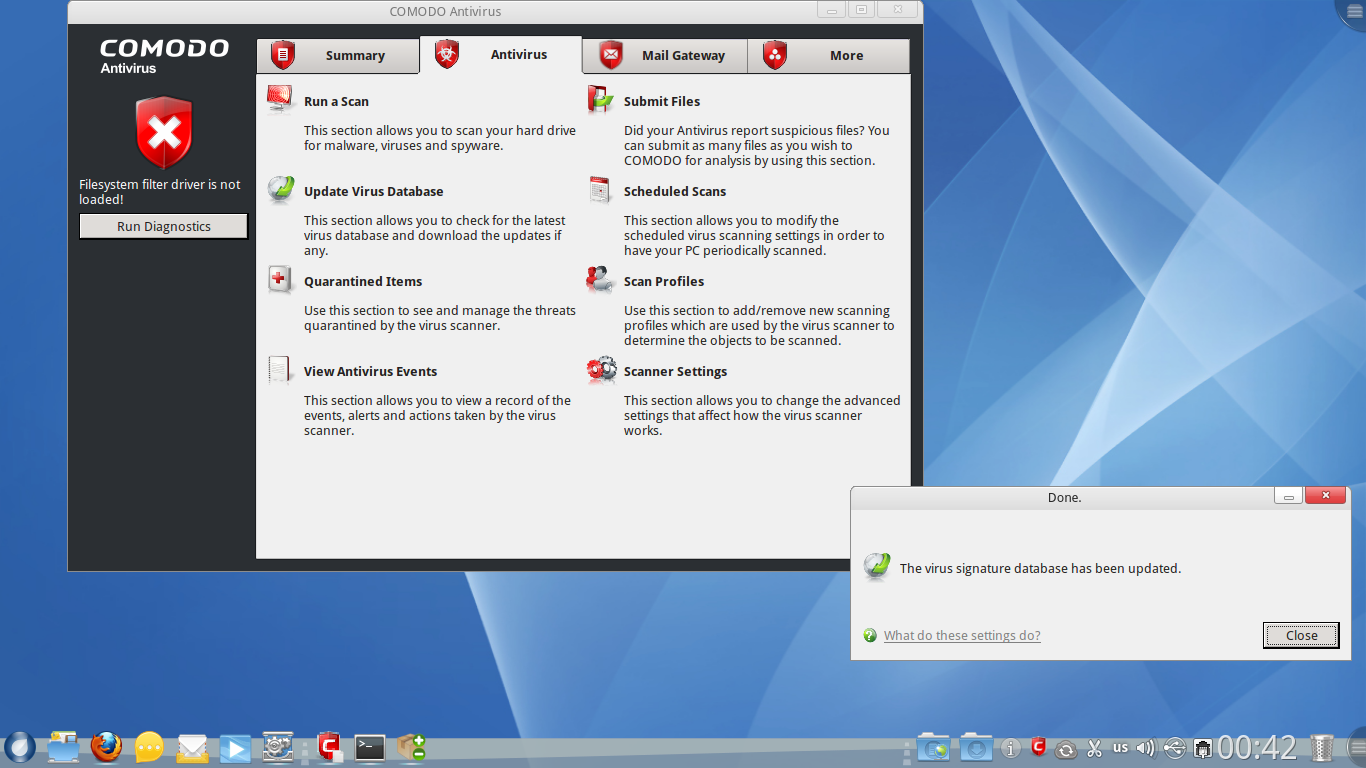Screen dimensions: 1366x768
Task: Launch Firefox from the taskbar
Action: (106, 747)
